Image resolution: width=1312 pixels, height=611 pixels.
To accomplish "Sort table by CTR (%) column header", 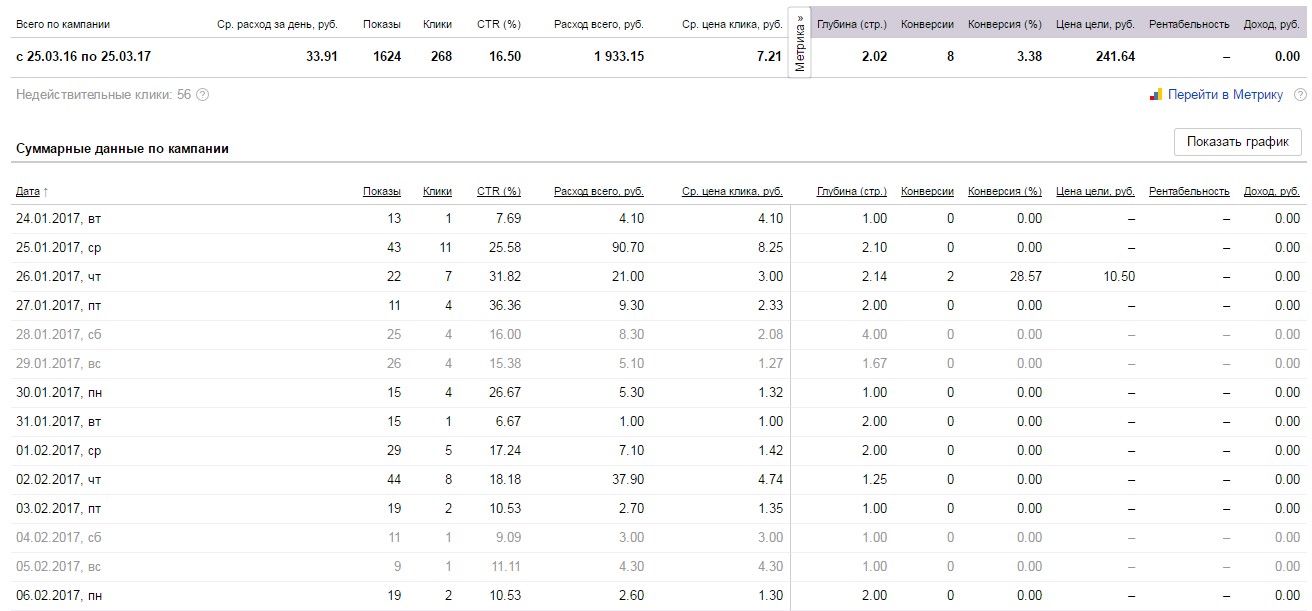I will tap(499, 191).
